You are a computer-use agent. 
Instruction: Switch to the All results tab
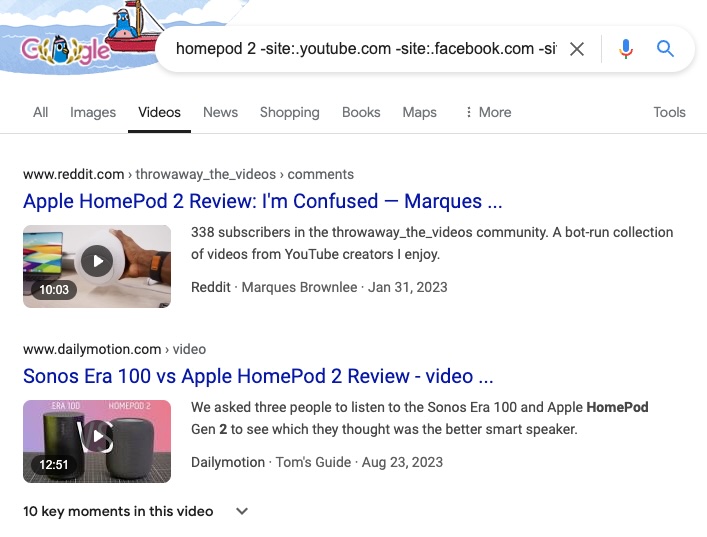coord(40,112)
